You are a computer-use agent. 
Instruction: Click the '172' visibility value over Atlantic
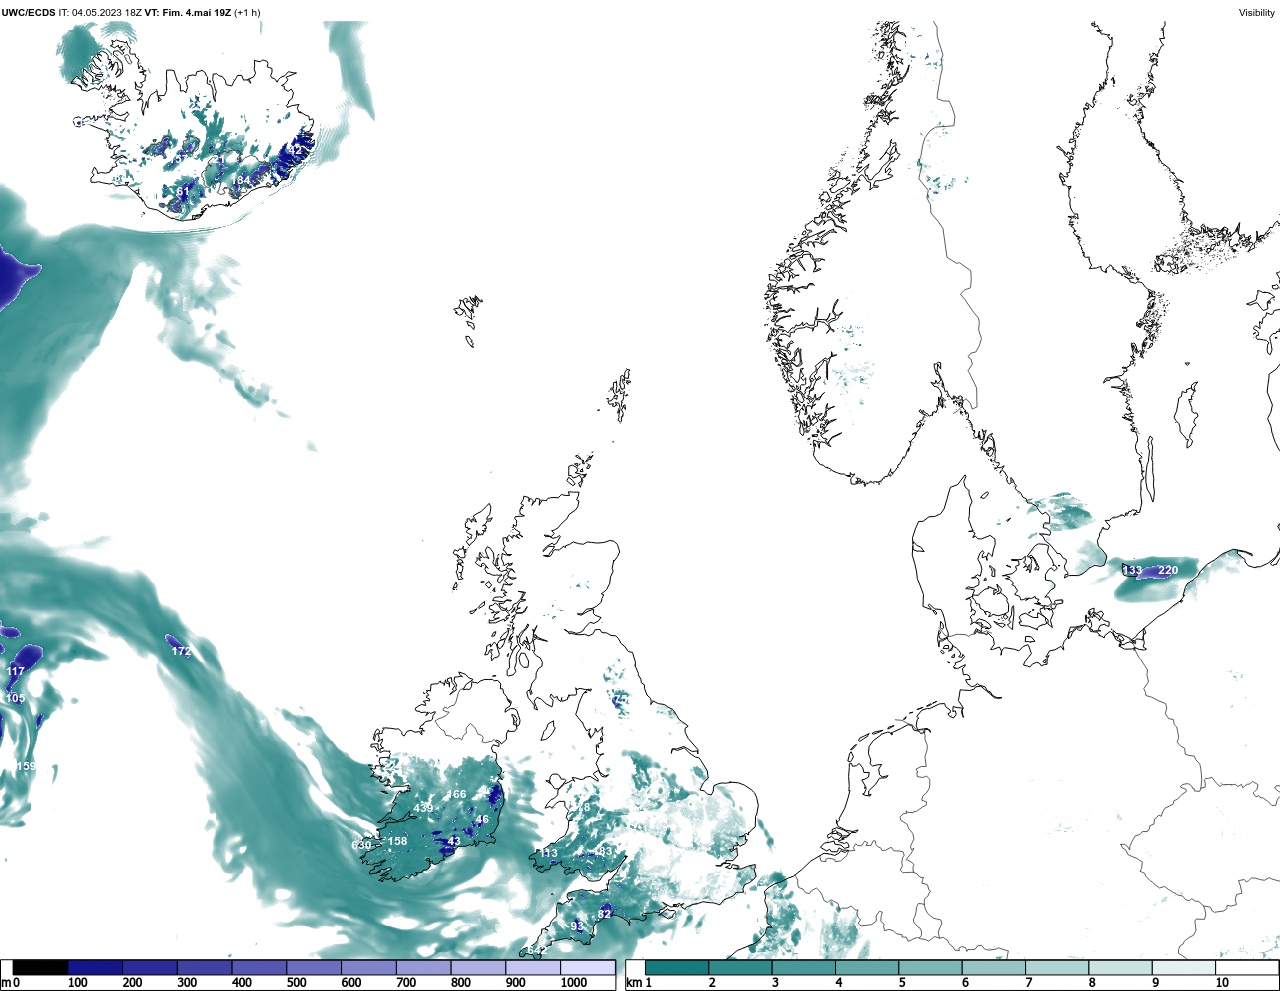point(181,651)
